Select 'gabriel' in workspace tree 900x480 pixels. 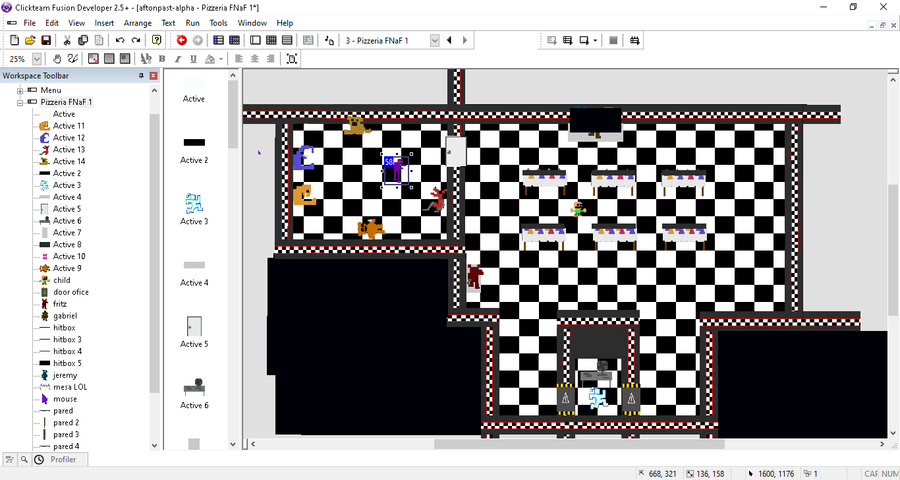pos(65,316)
